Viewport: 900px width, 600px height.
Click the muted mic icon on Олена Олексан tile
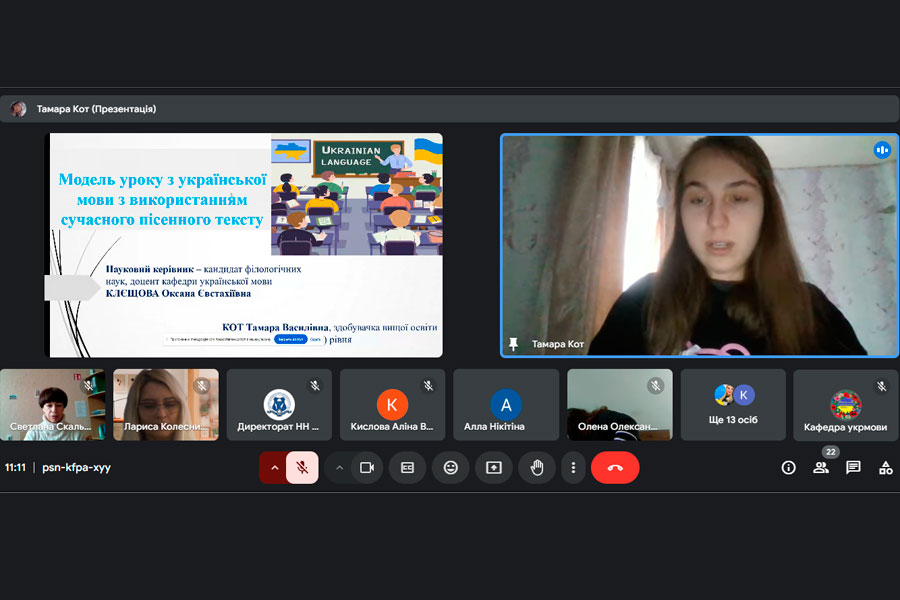(655, 386)
